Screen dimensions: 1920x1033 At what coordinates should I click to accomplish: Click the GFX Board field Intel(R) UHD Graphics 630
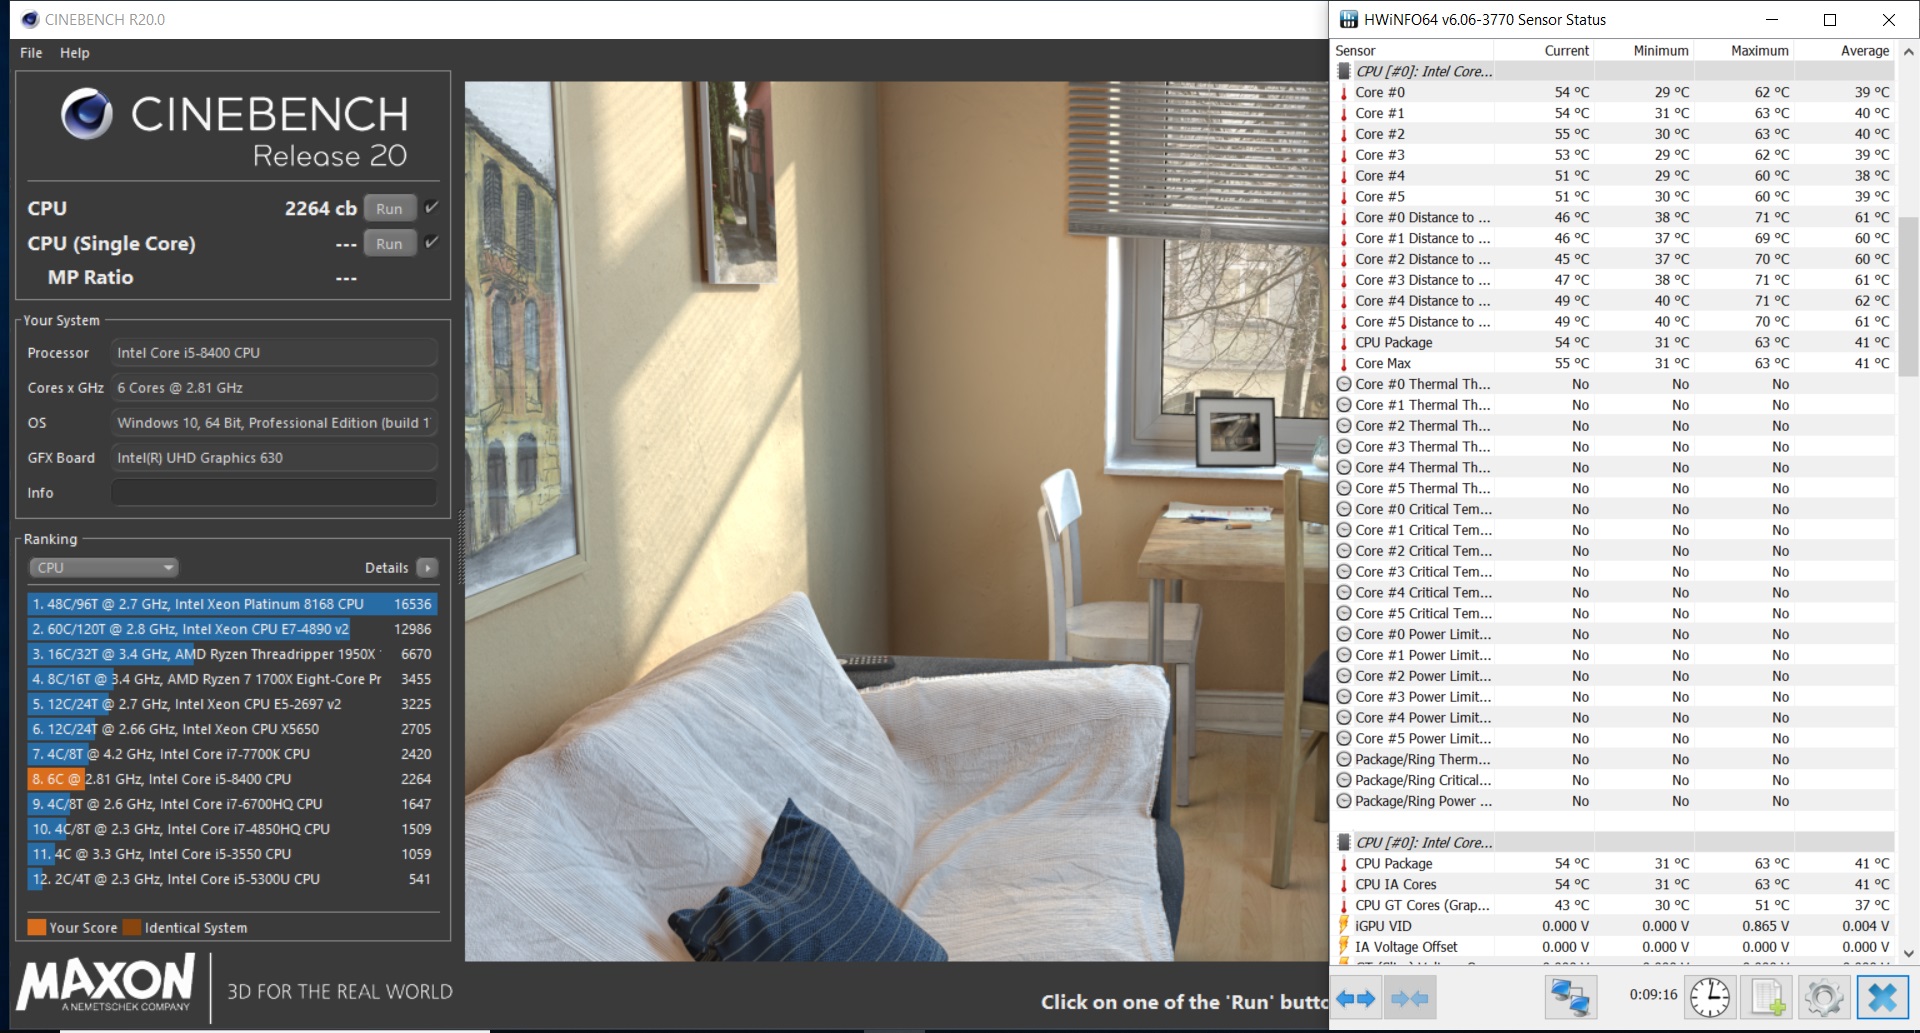tap(274, 457)
